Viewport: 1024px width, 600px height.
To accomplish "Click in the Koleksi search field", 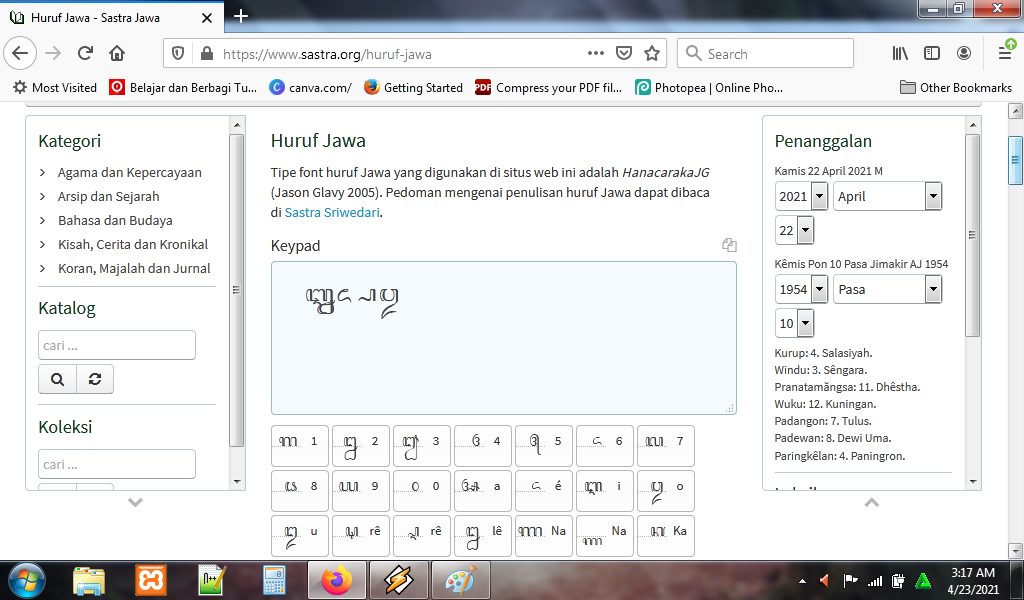I will pos(117,464).
